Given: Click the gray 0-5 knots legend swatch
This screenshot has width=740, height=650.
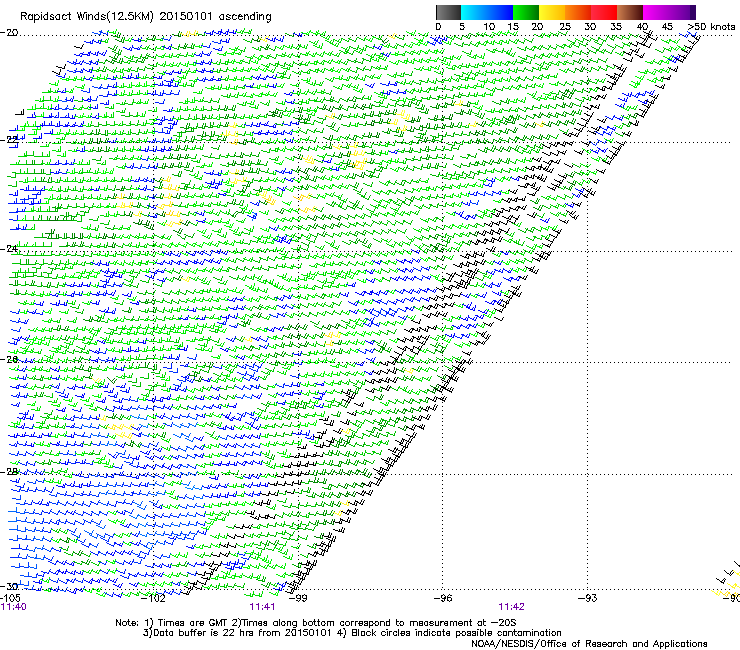Looking at the screenshot, I should pyautogui.click(x=448, y=12).
